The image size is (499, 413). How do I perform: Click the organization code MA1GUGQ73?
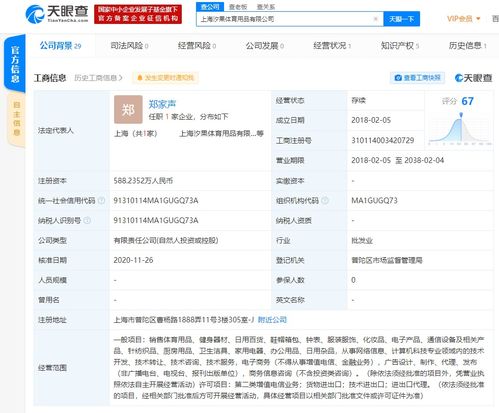[374, 200]
